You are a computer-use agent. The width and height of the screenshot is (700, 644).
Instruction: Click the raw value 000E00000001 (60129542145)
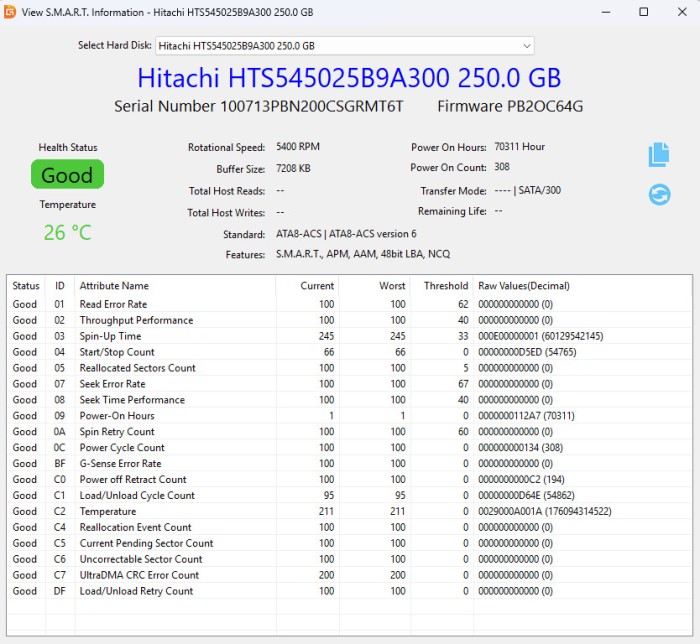541,336
